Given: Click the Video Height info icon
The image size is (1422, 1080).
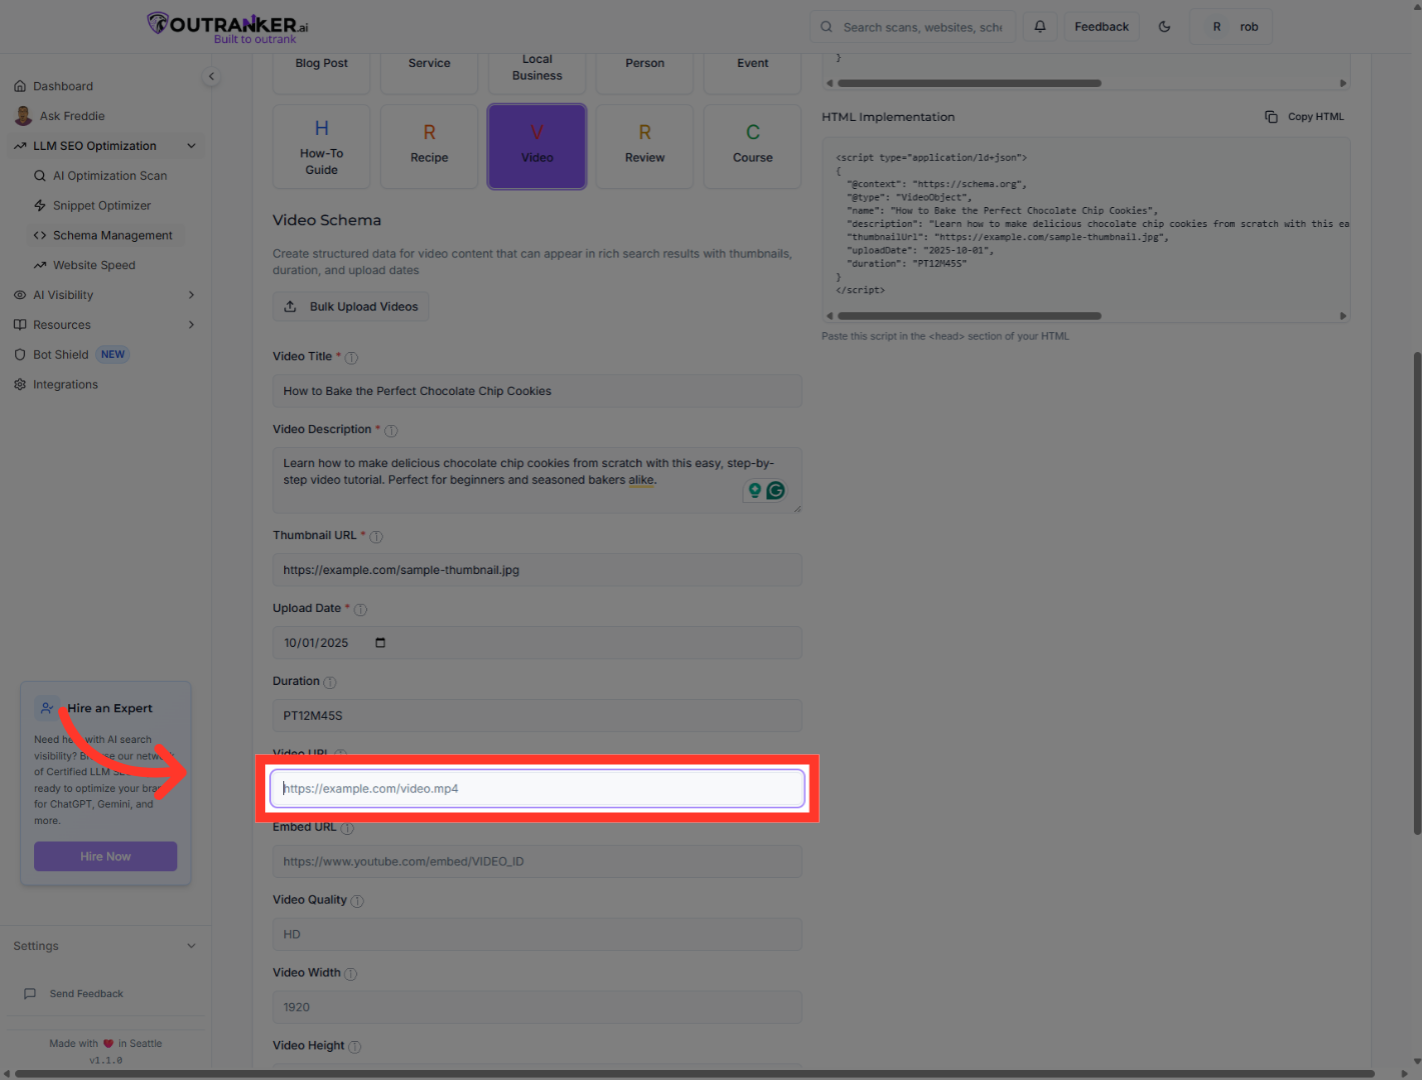Looking at the screenshot, I should click(x=354, y=1047).
